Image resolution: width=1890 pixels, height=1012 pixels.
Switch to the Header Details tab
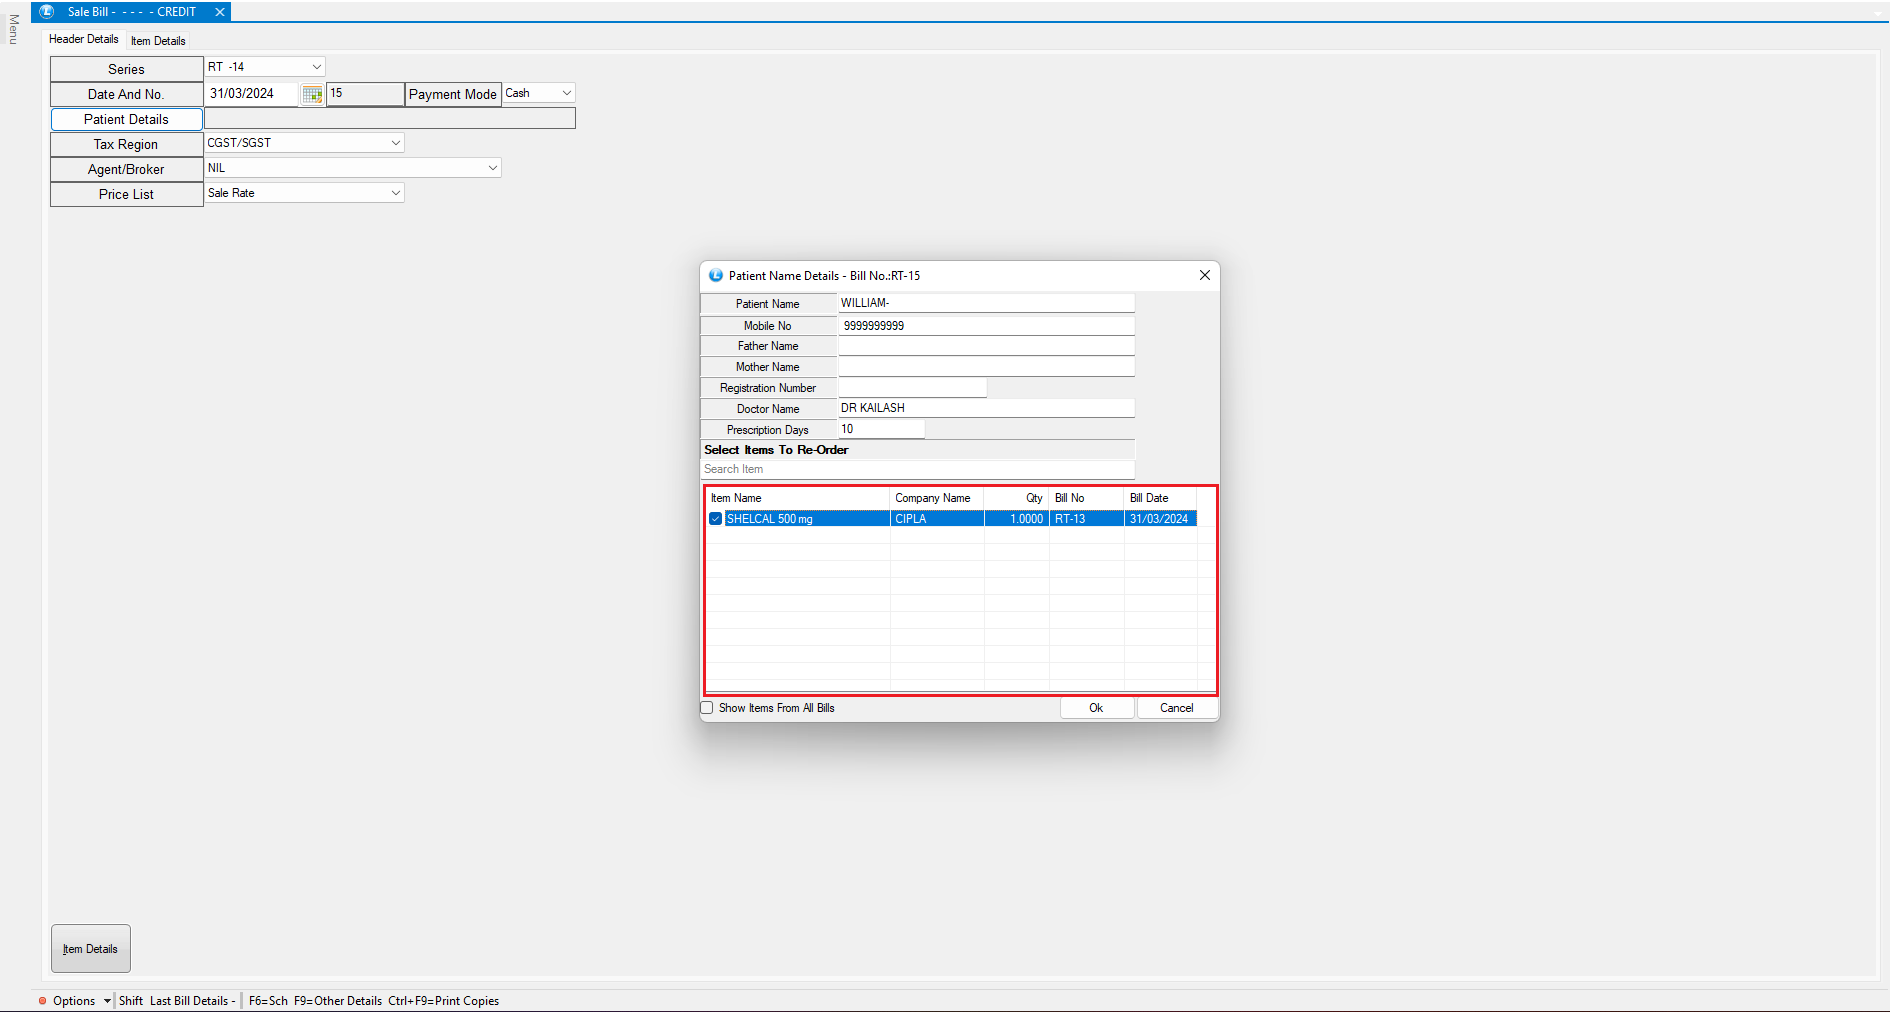[x=83, y=39]
